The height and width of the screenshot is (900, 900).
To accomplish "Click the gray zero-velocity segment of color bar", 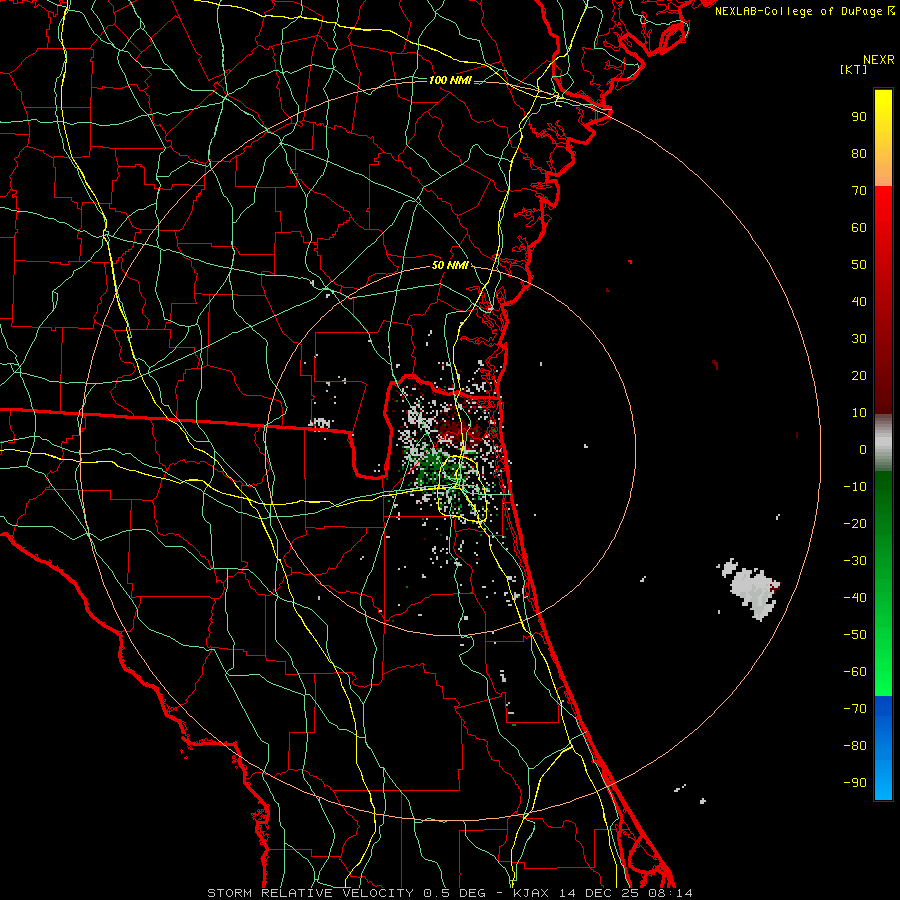I will [883, 443].
